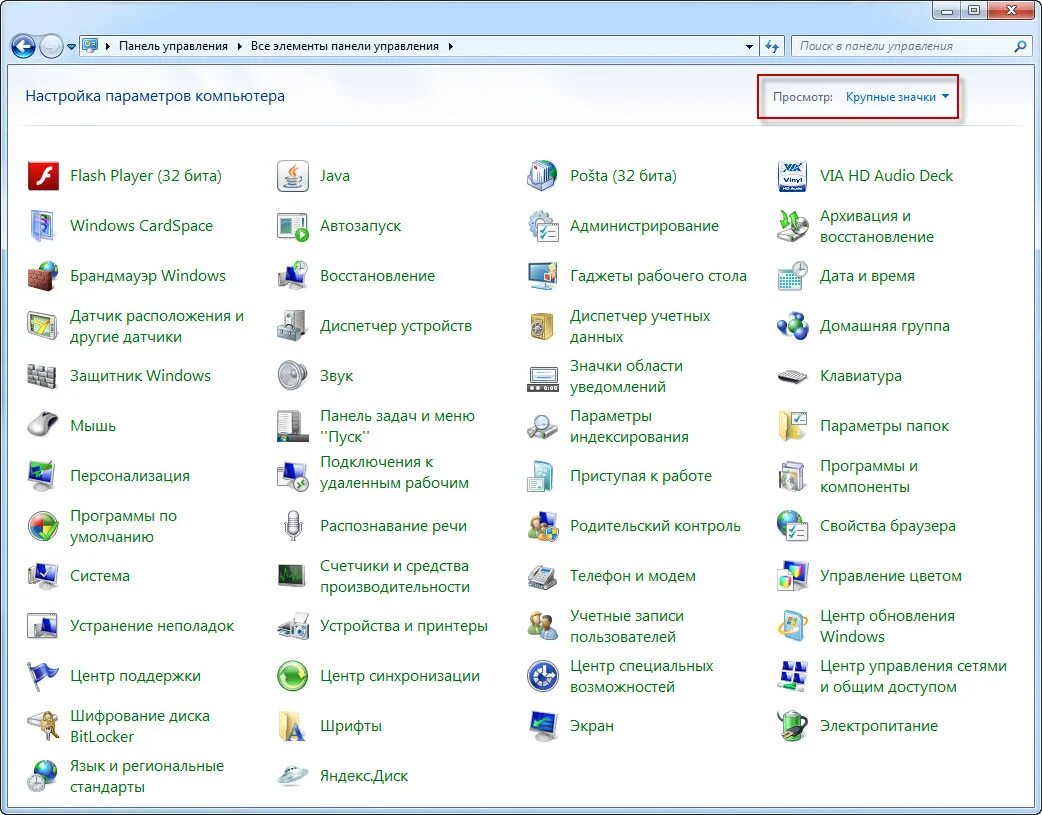Click the VIA HD Audio Deck icon
Viewport: 1042px width, 815px height.
click(792, 176)
